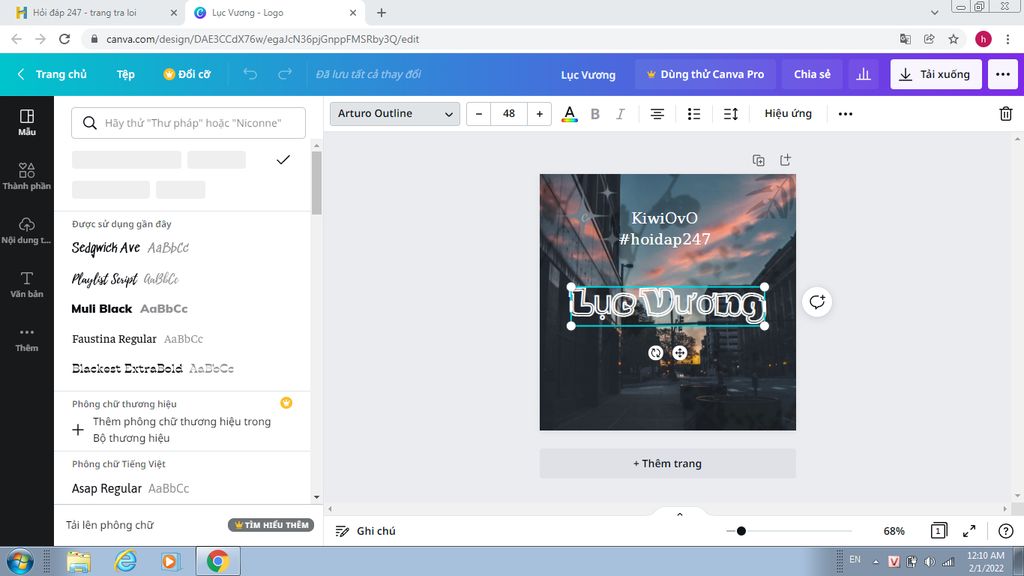Increase font size with plus button
This screenshot has width=1024, height=576.
pyautogui.click(x=539, y=114)
